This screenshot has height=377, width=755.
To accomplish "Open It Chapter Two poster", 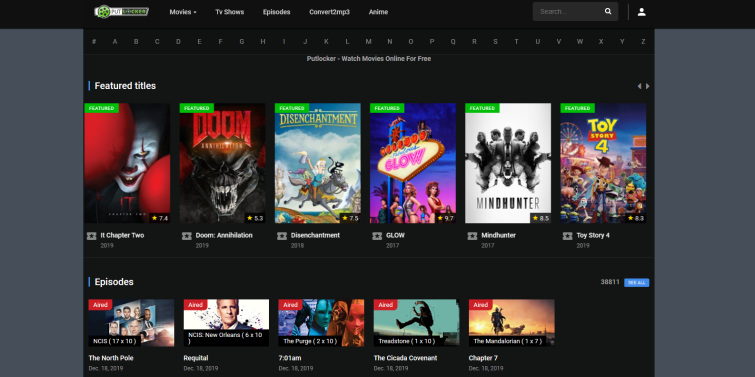I will click(127, 163).
